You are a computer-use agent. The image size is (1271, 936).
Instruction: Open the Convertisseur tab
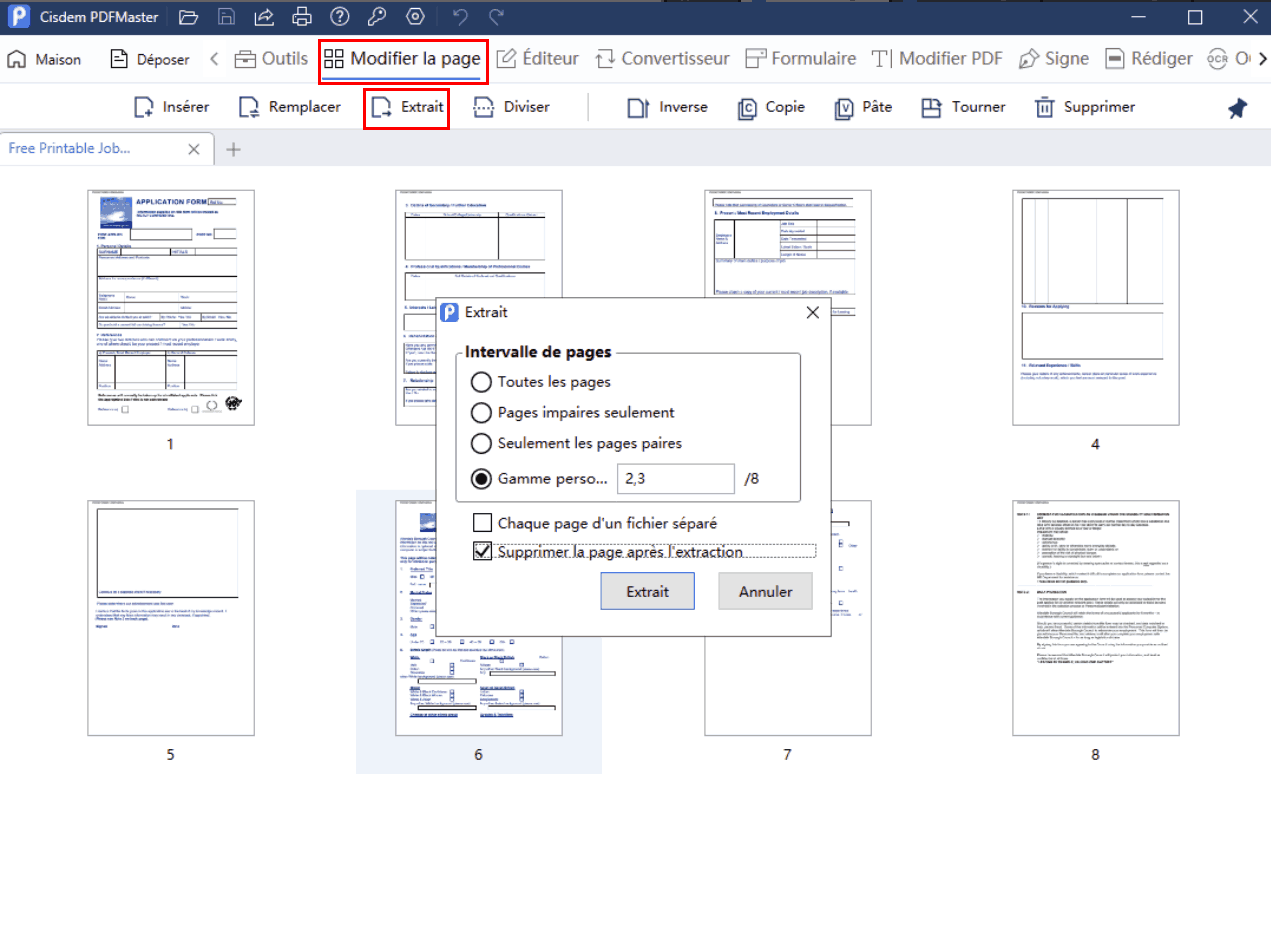click(x=662, y=59)
